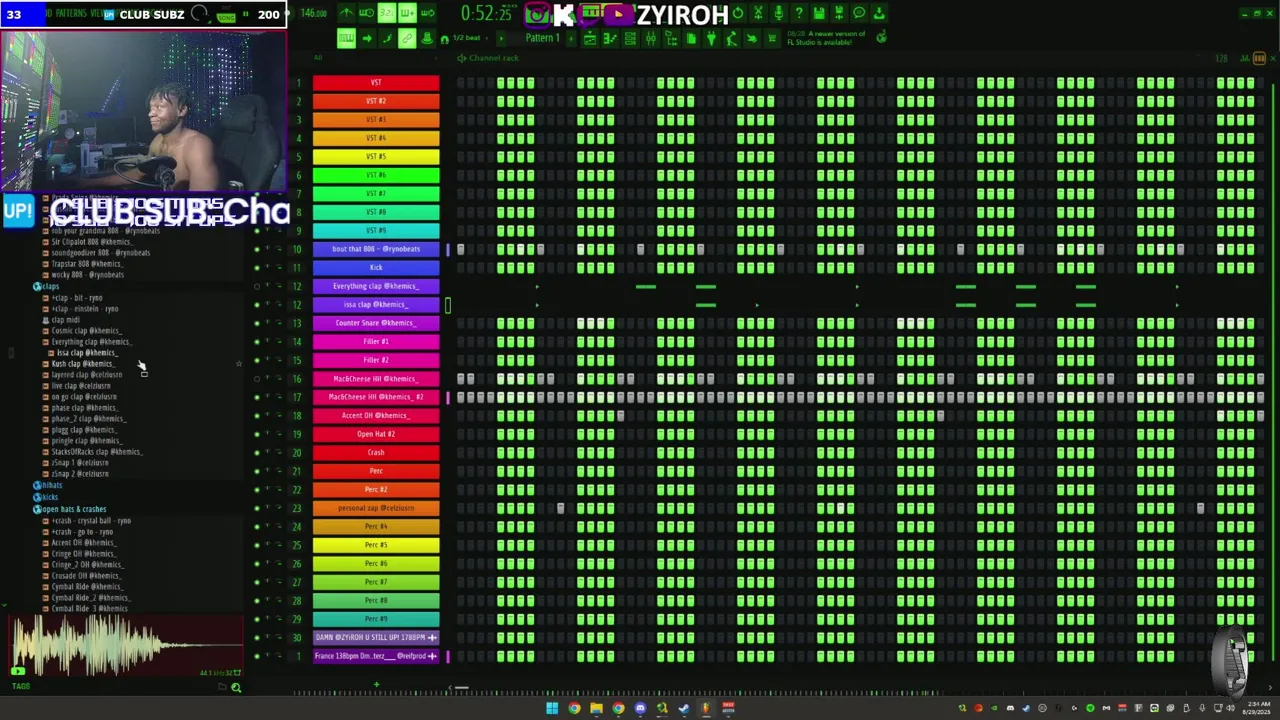Open the Kick channel button

pos(376,267)
